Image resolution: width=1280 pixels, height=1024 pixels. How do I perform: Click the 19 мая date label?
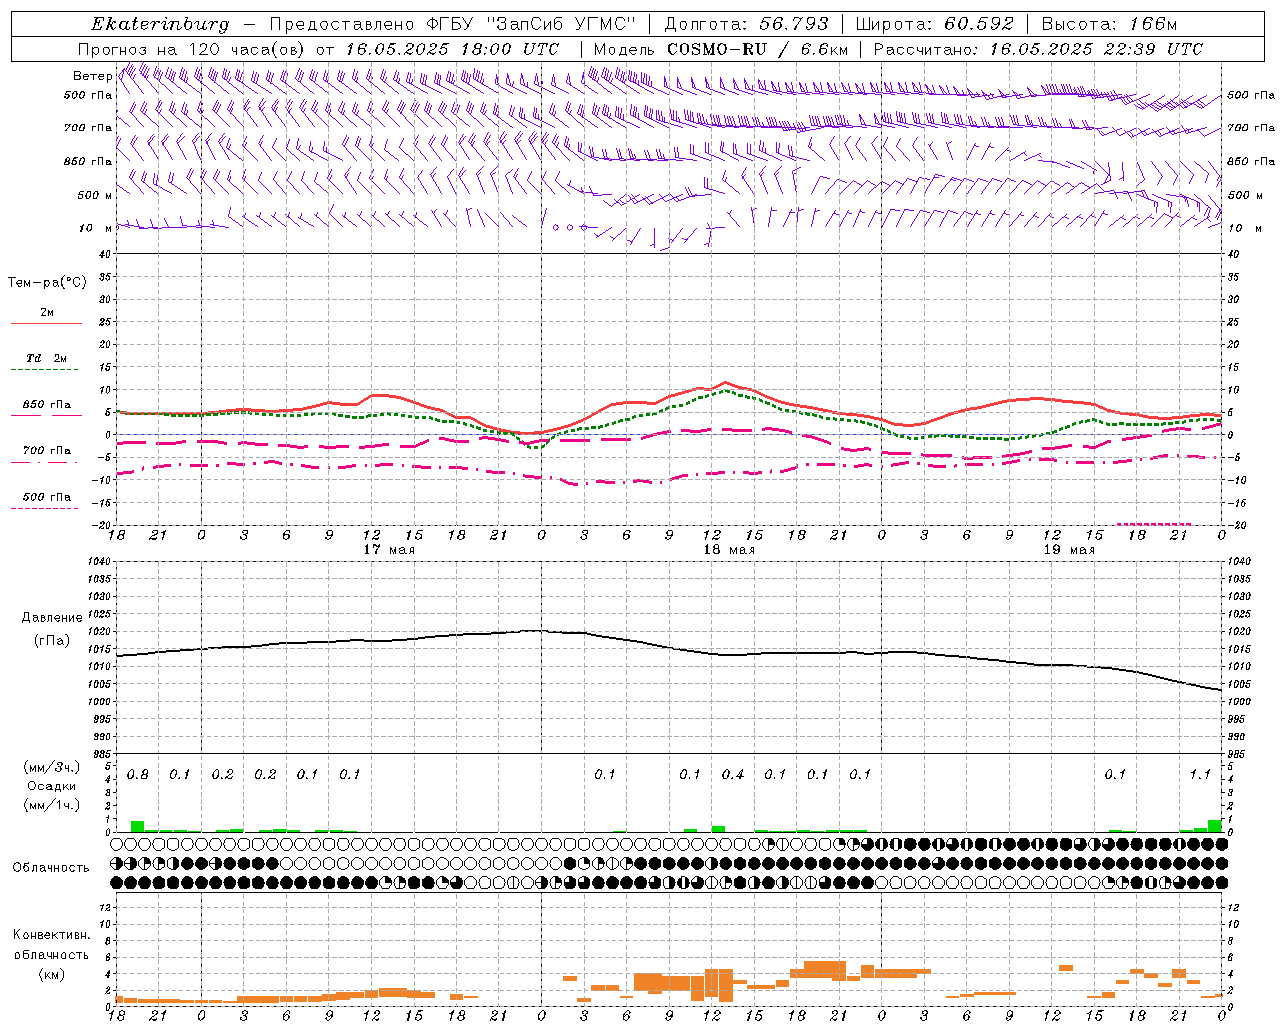point(1069,550)
